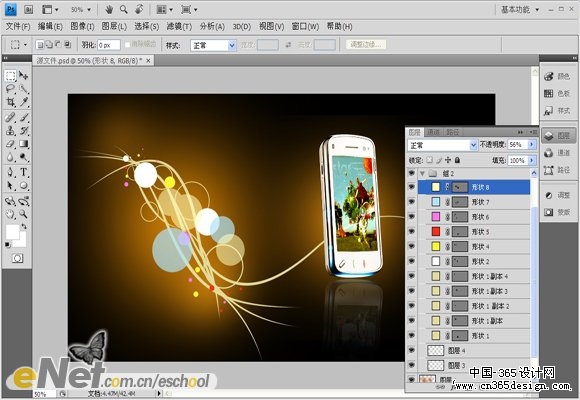Select the Hand tool in toolbox
Screen dimensions: 580x400
[10, 214]
